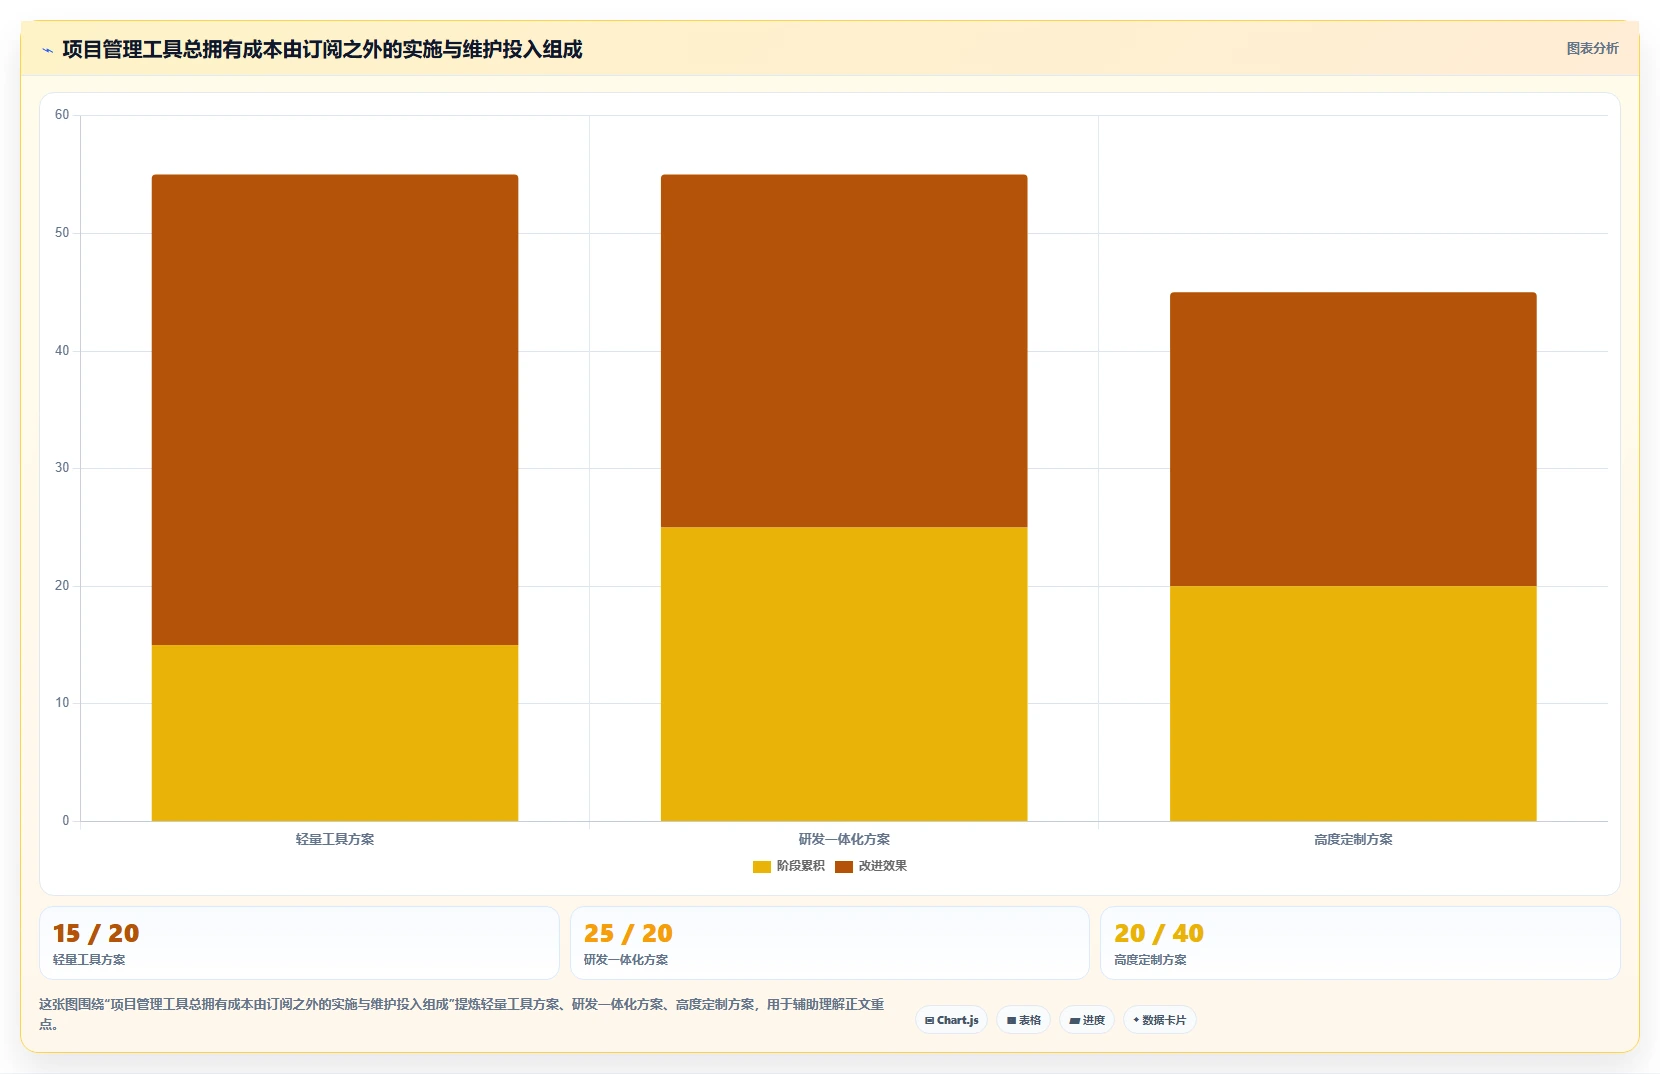This screenshot has height=1074, width=1660.
Task: Select the 15 / 20 轻量工具方案 card
Action: point(299,943)
